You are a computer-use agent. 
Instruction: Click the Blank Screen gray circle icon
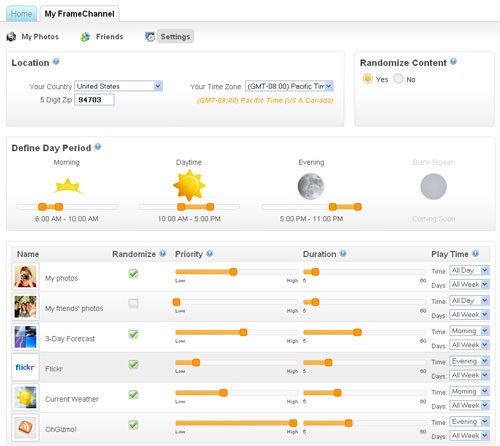(433, 186)
